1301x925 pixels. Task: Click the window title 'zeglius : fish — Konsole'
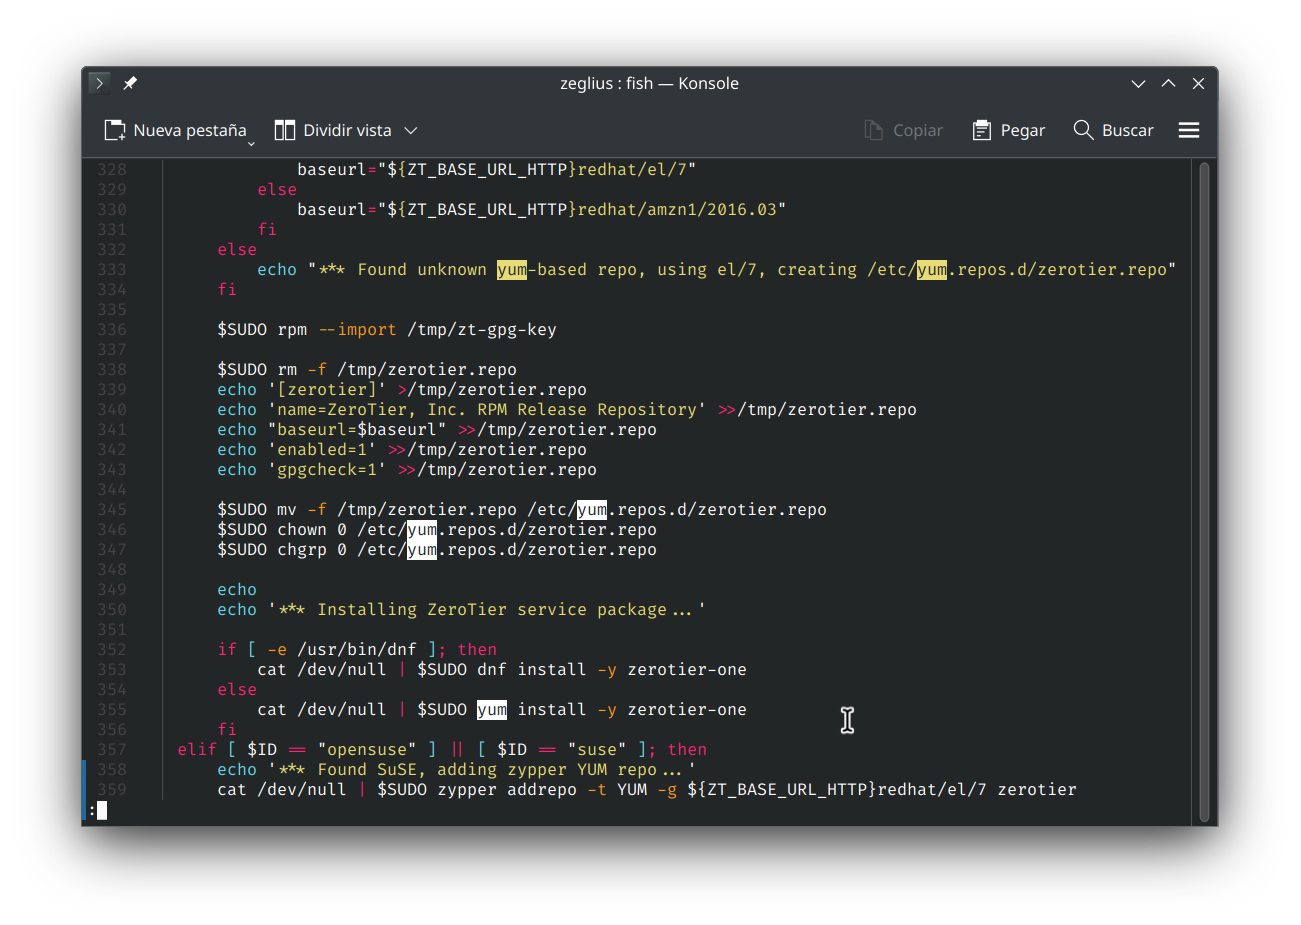(649, 83)
